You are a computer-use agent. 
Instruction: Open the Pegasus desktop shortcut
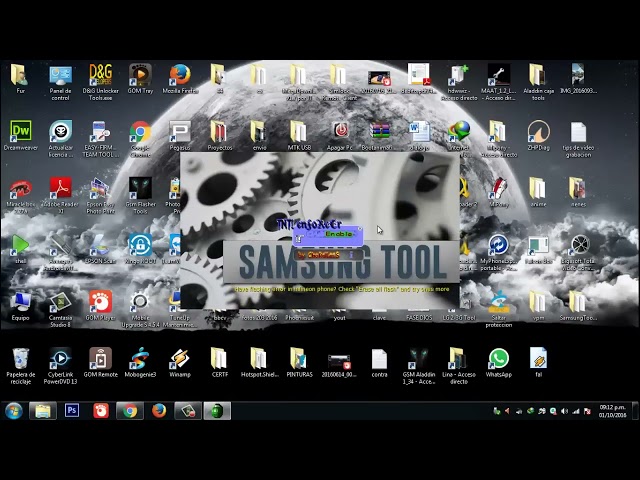tap(180, 136)
